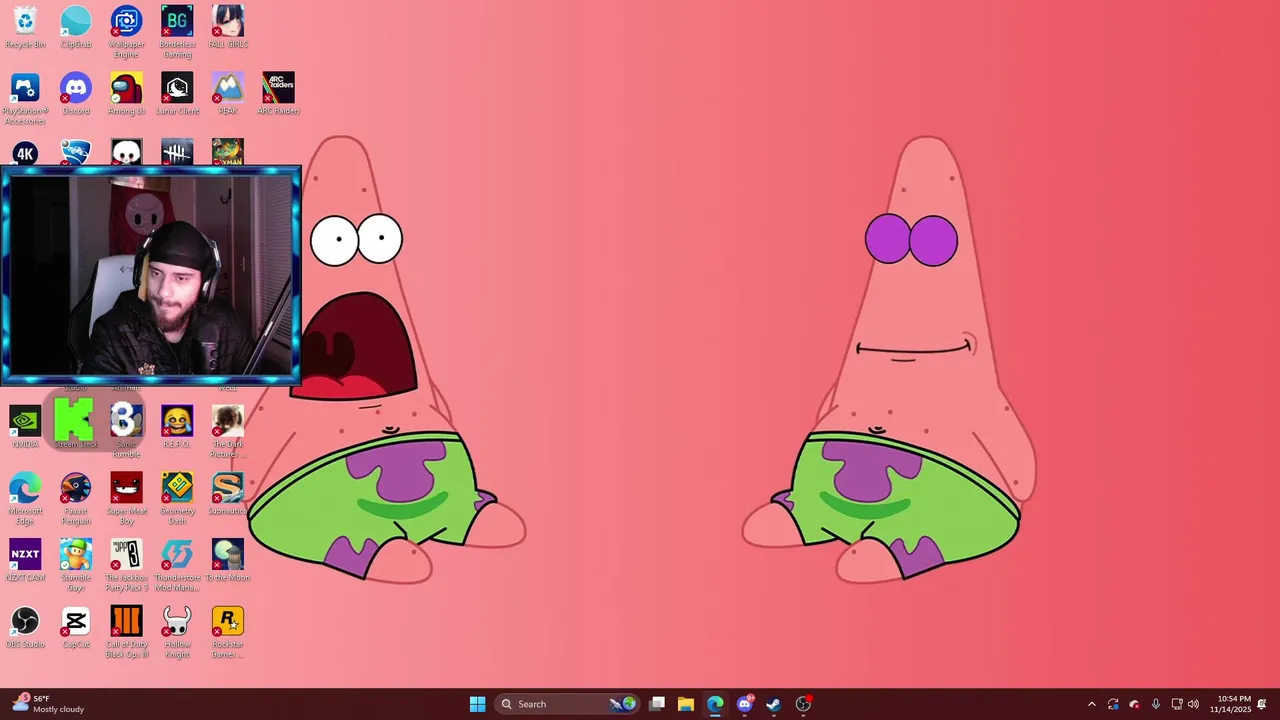This screenshot has height=720, width=1280.
Task: Select the Stumble Guys desktop icon
Action: [x=76, y=566]
